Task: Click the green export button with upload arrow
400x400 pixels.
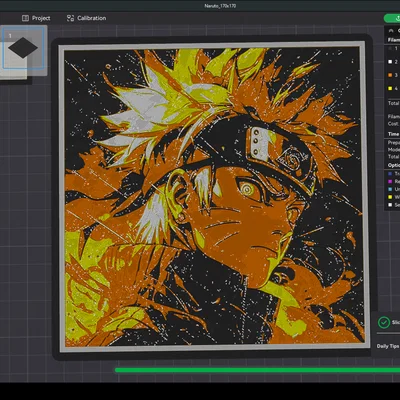Action: pos(393,18)
